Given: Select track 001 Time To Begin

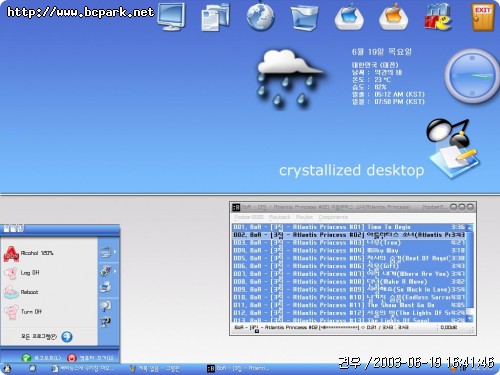Looking at the screenshot, I should coord(349,227).
